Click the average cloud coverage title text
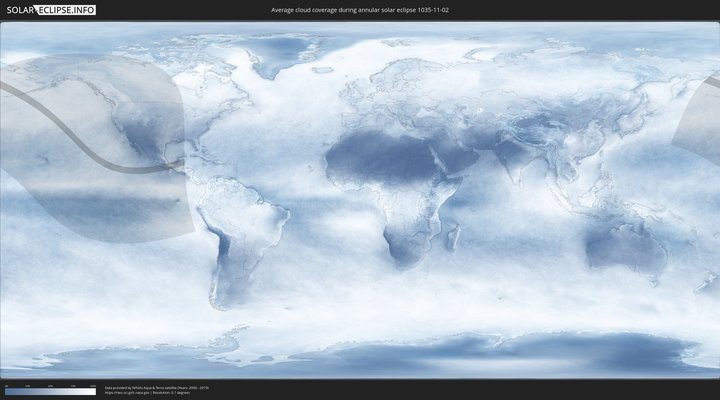 click(x=359, y=10)
